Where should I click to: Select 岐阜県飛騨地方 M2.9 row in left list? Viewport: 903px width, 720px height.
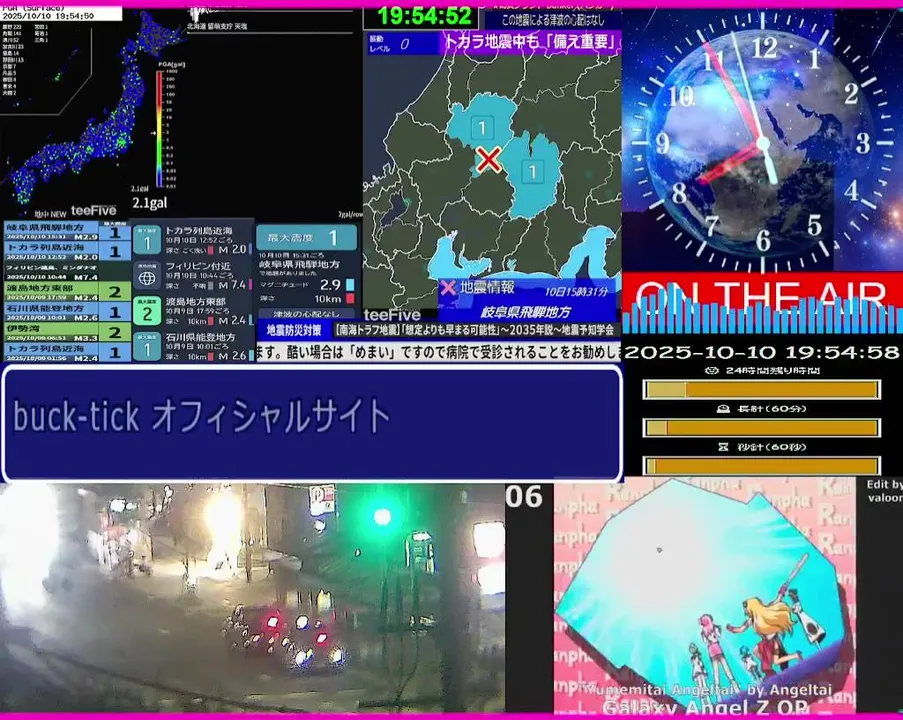click(67, 231)
